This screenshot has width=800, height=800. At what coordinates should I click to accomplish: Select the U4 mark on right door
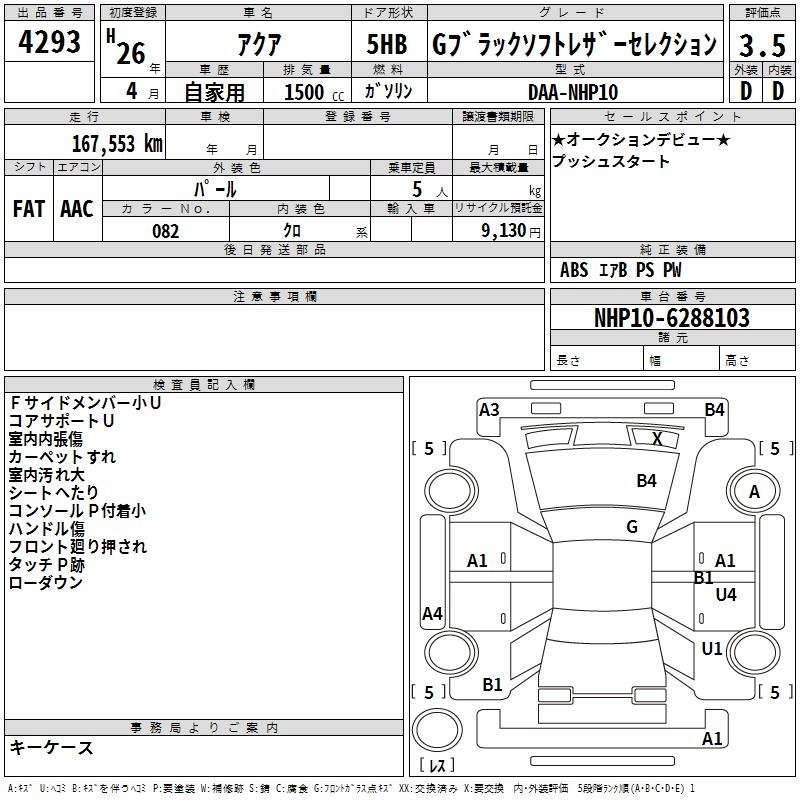(x=726, y=594)
